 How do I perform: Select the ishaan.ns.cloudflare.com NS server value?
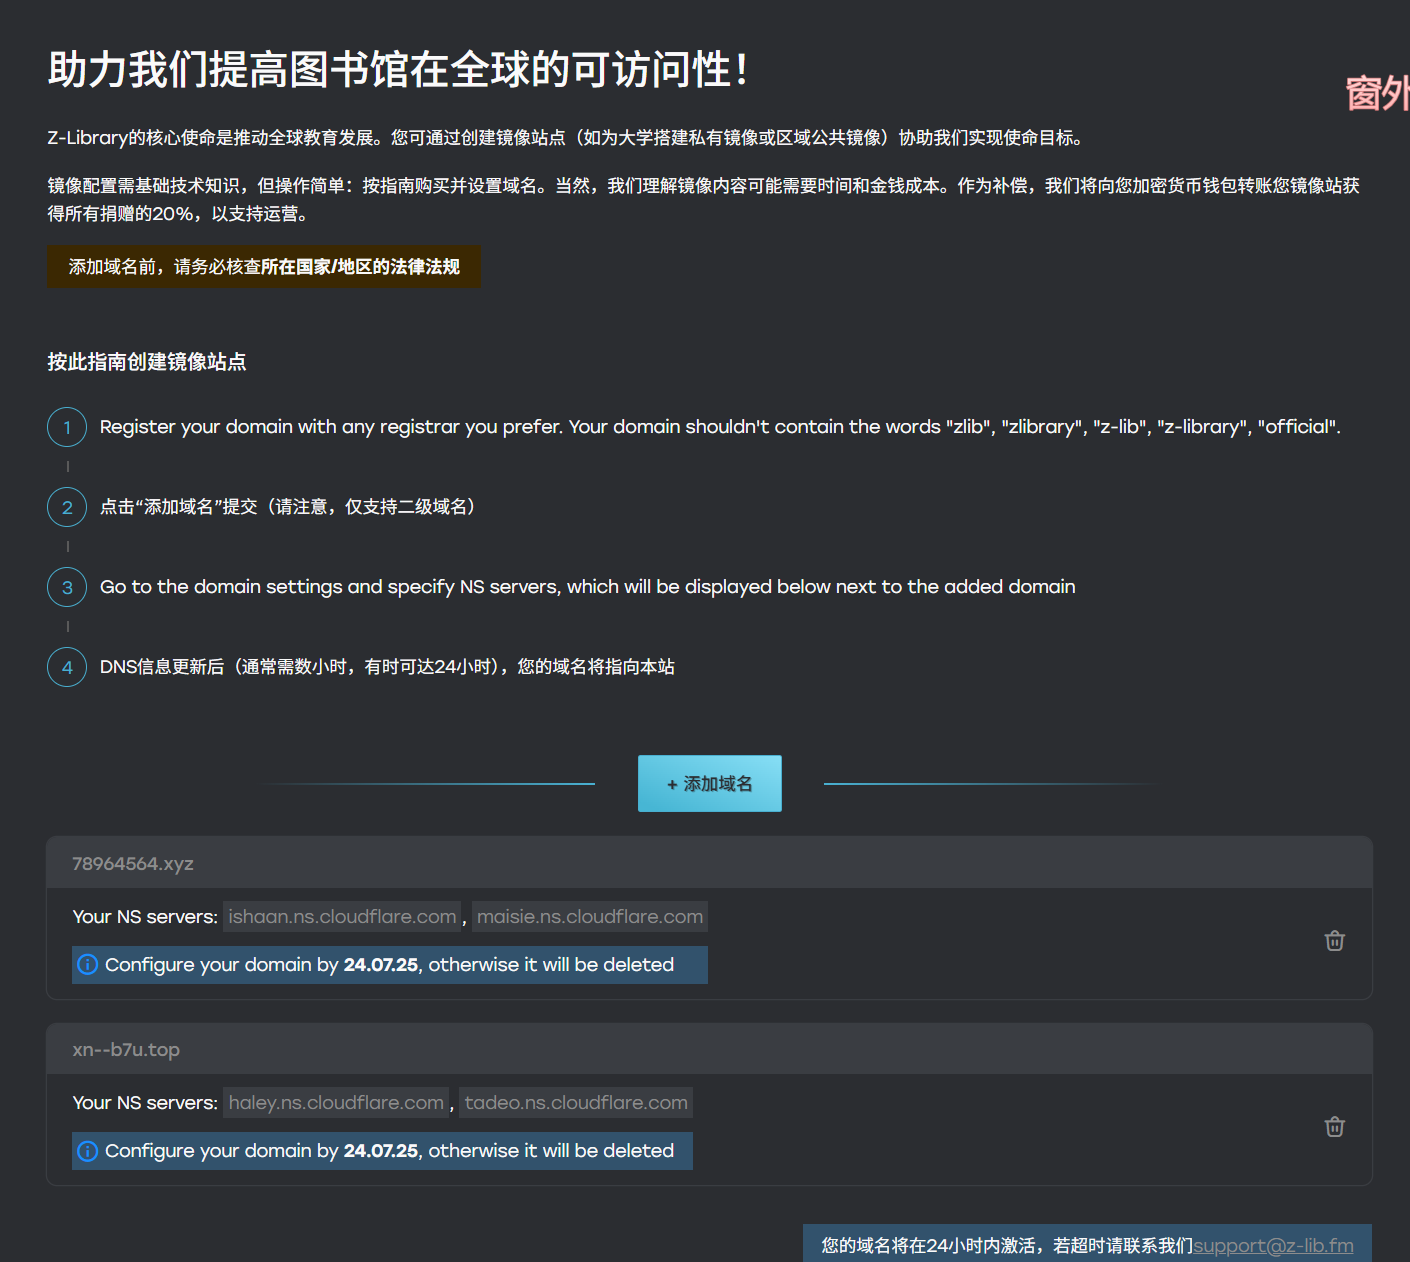pyautogui.click(x=342, y=917)
